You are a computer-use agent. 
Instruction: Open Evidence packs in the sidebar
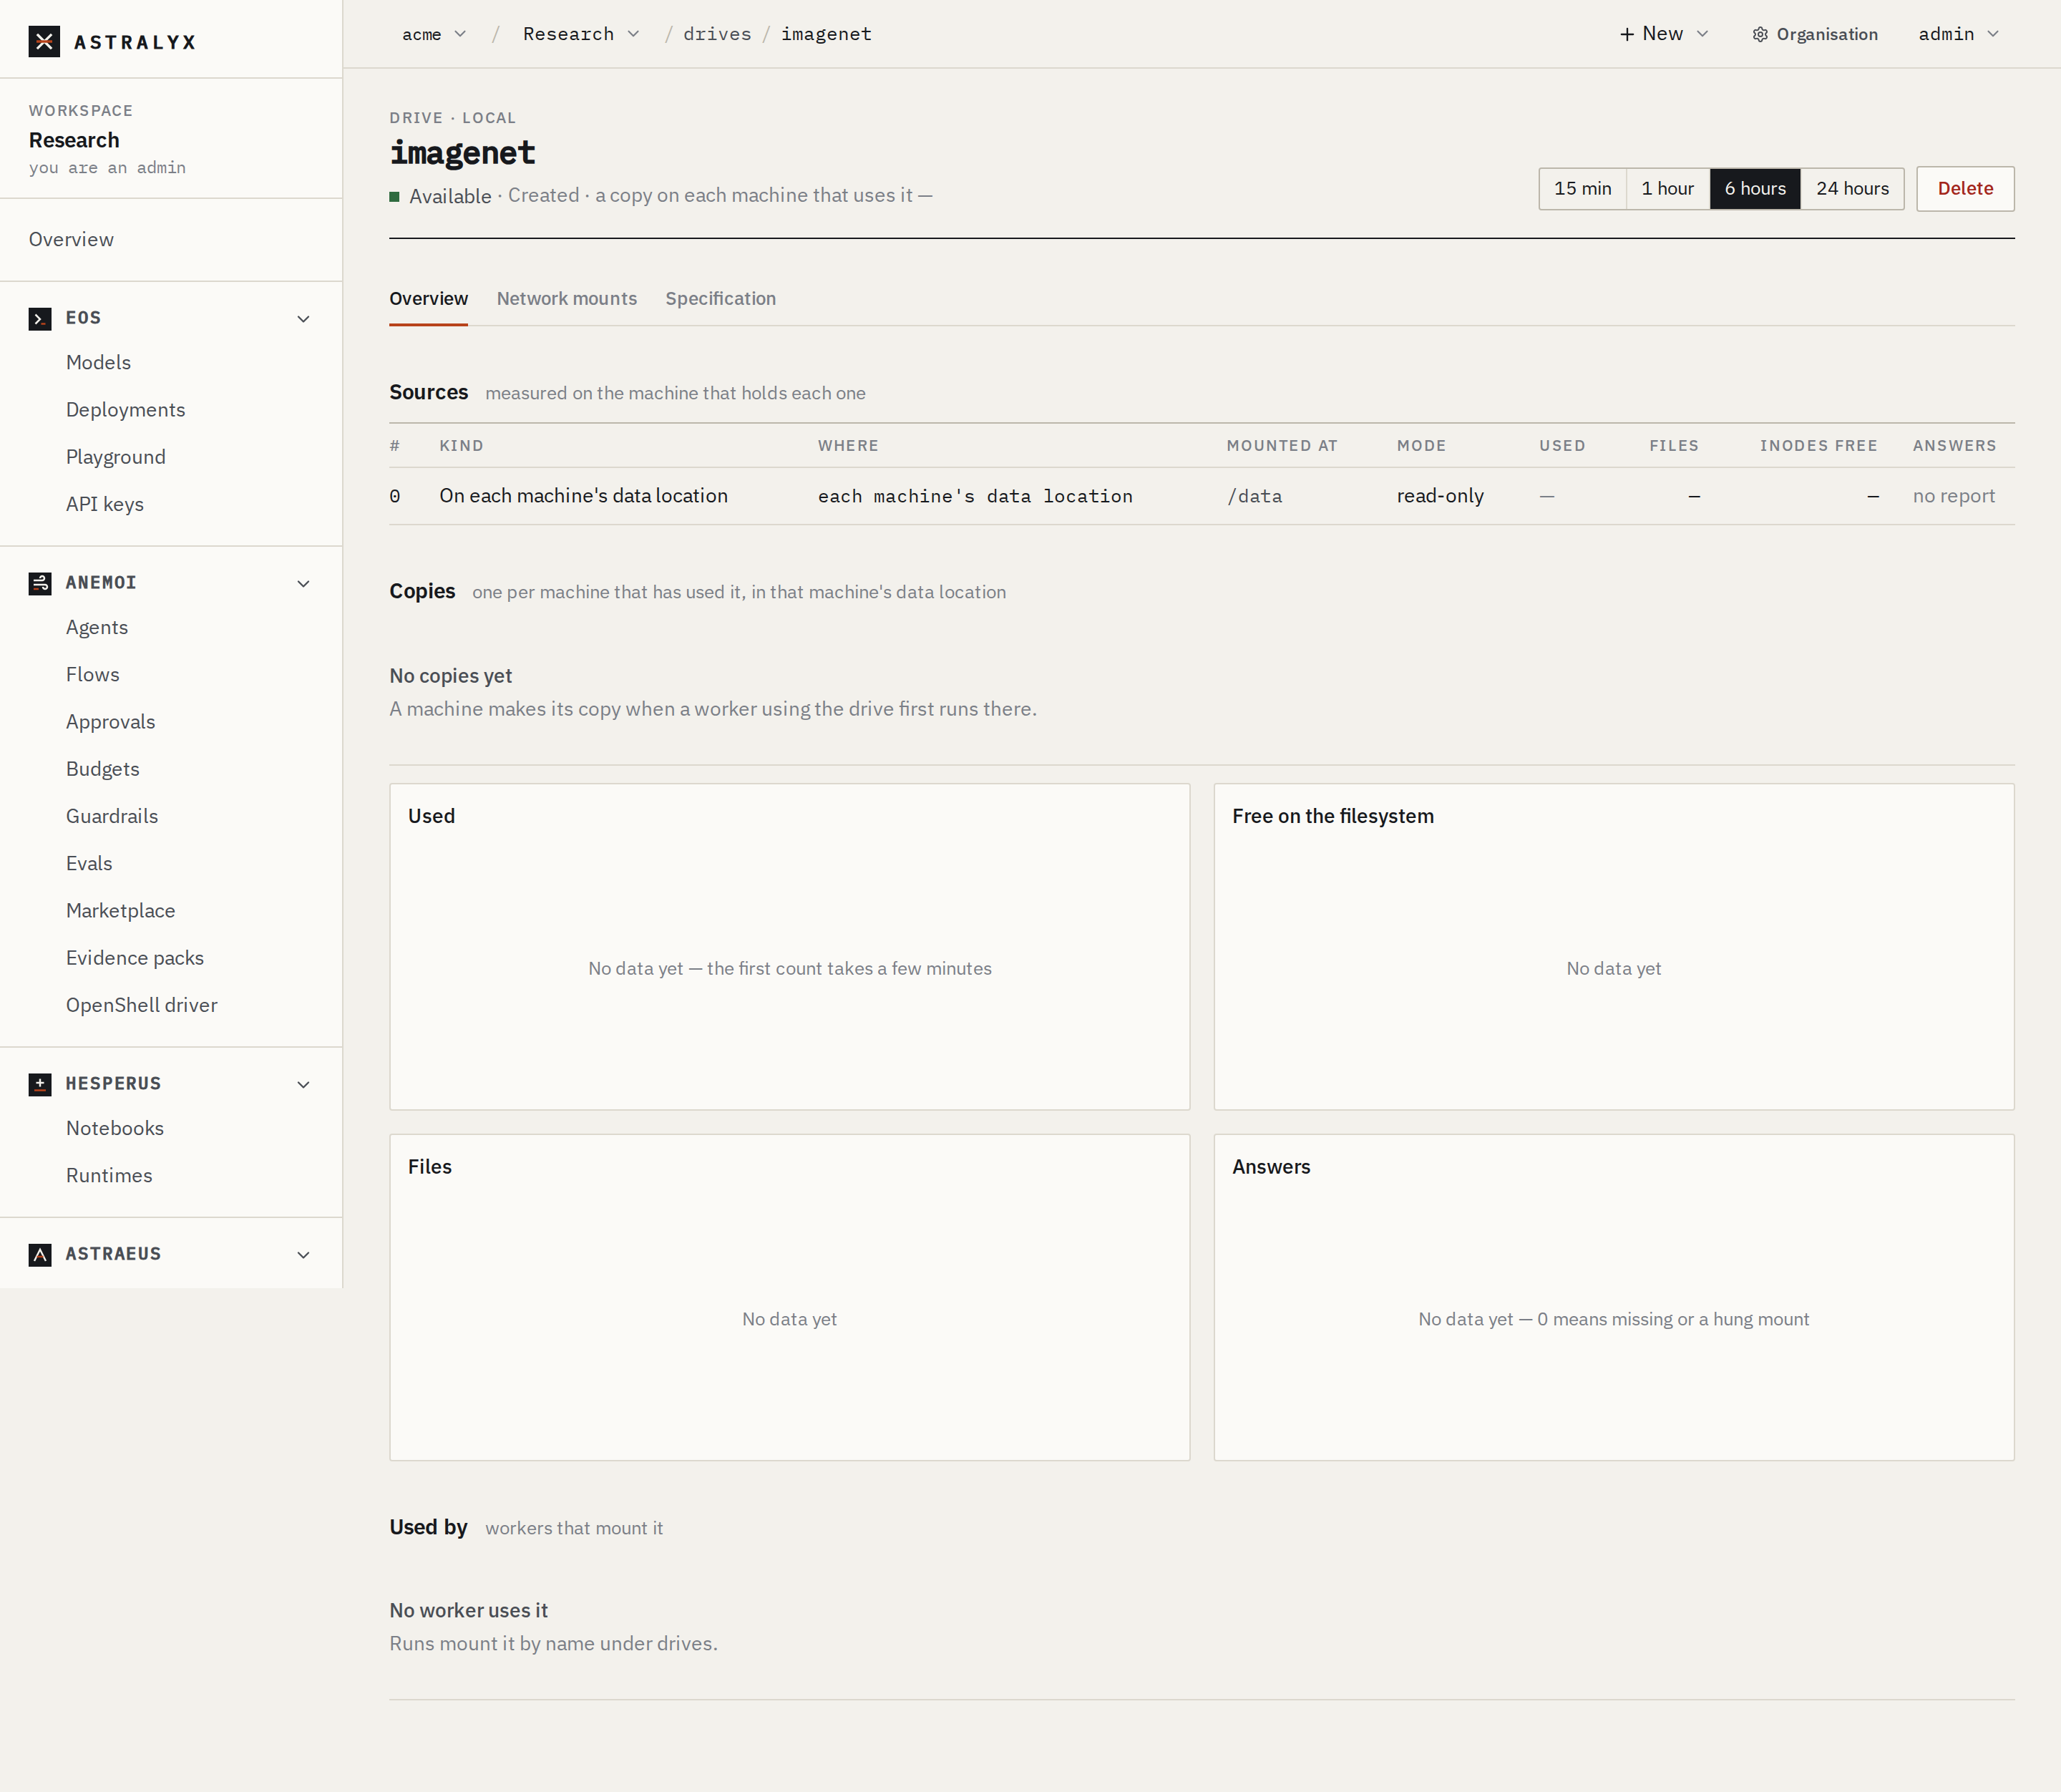(x=135, y=958)
